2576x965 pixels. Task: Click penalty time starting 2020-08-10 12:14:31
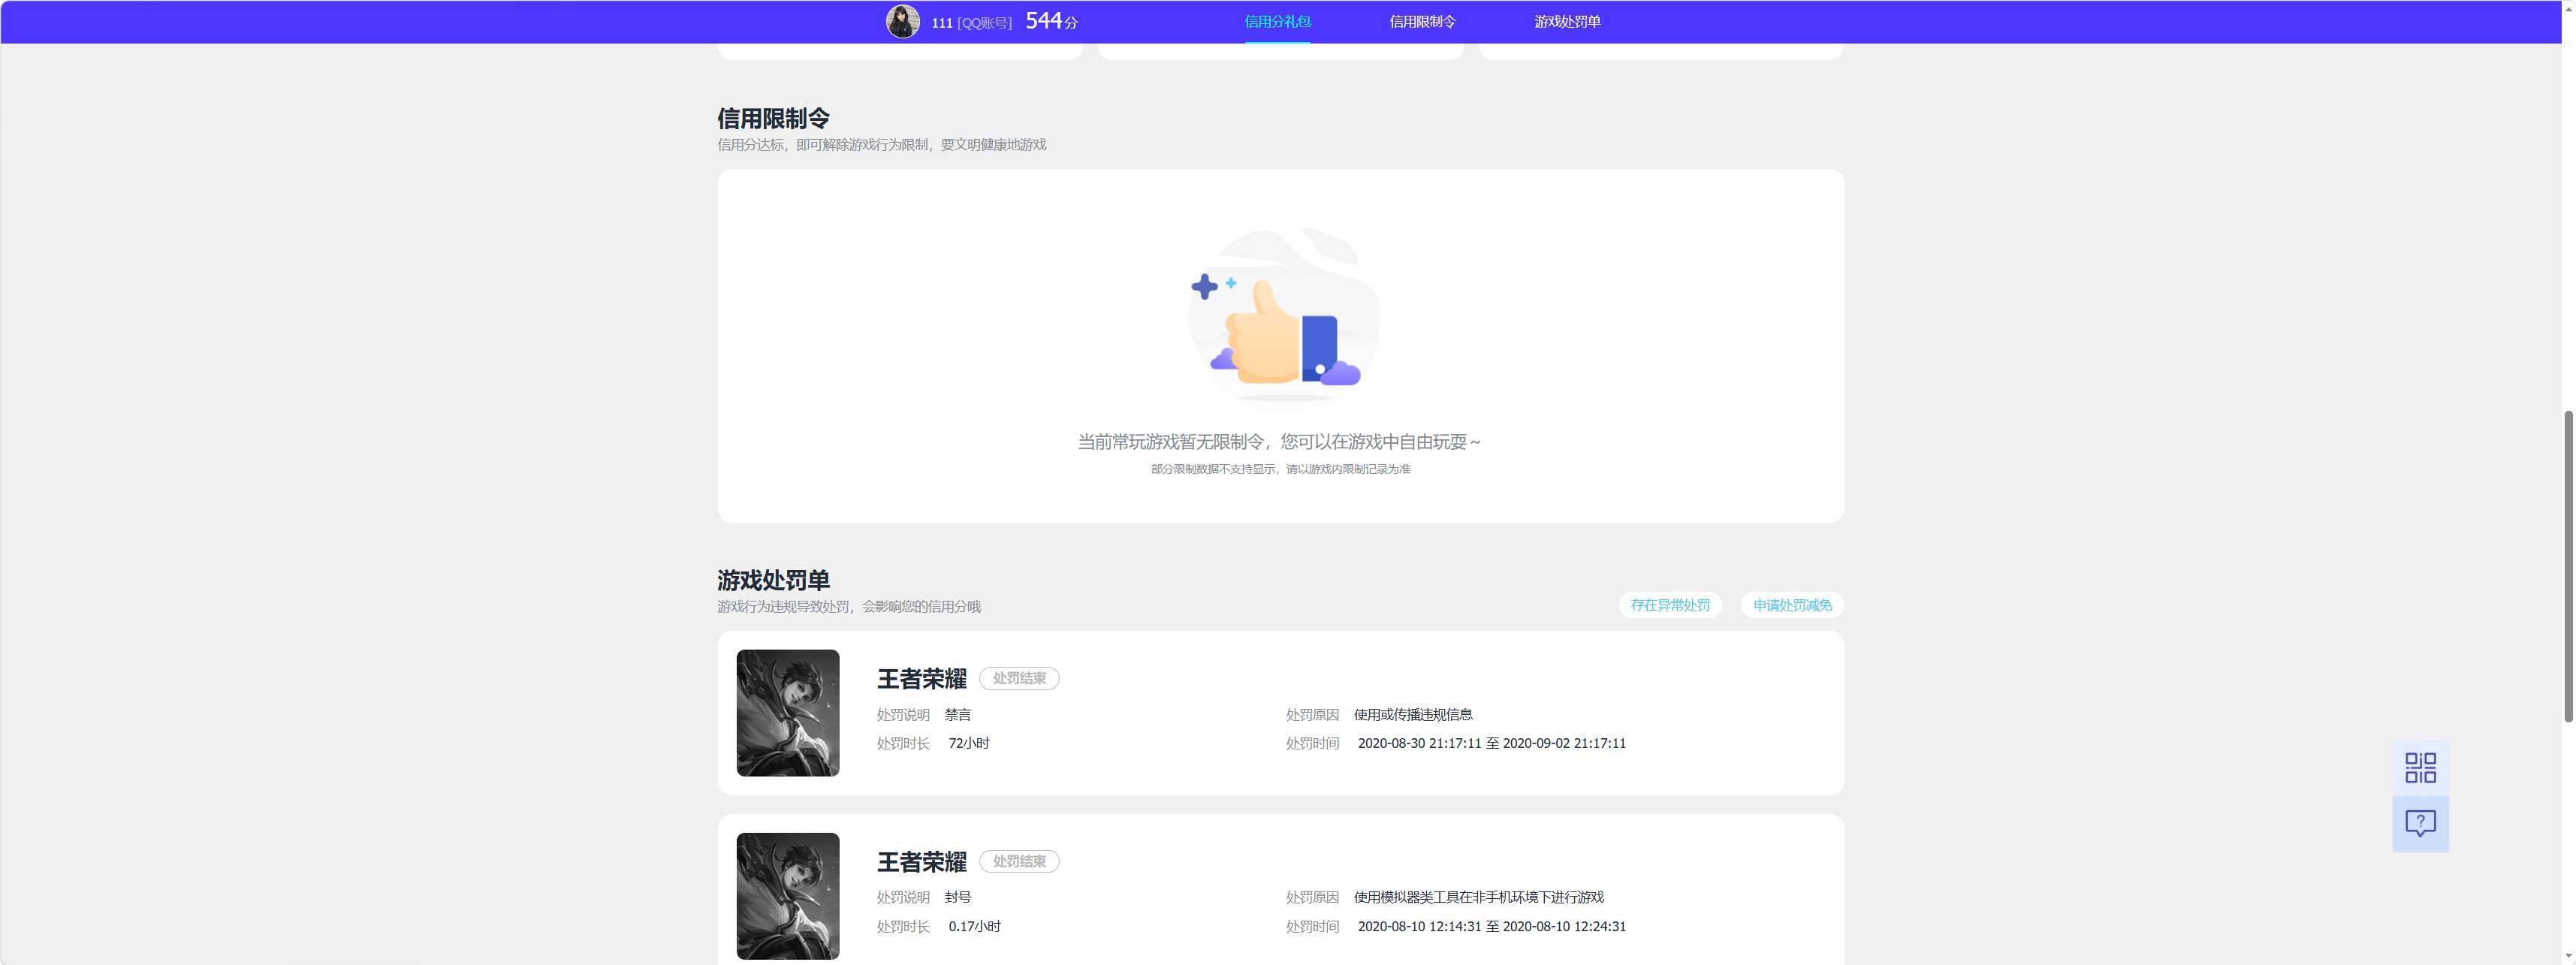tap(1491, 926)
